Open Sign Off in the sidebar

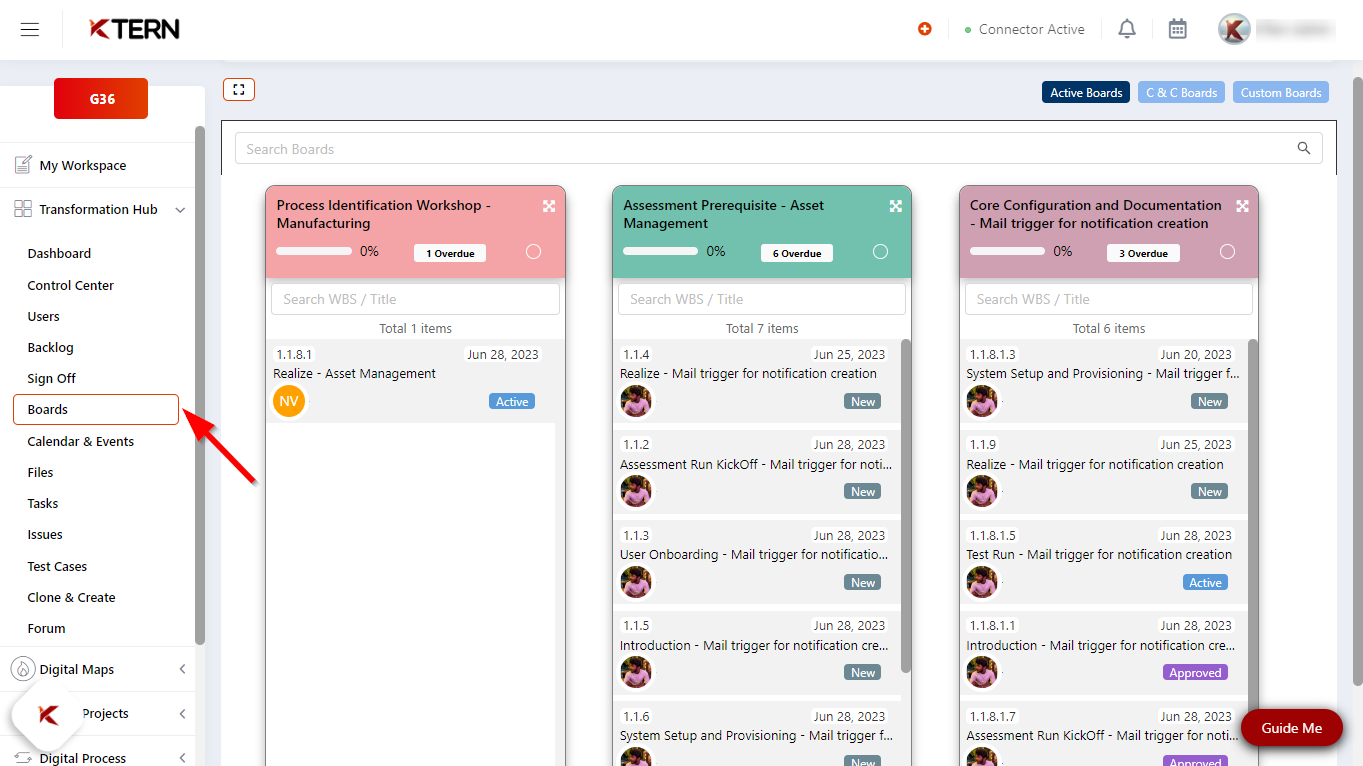[x=51, y=378]
